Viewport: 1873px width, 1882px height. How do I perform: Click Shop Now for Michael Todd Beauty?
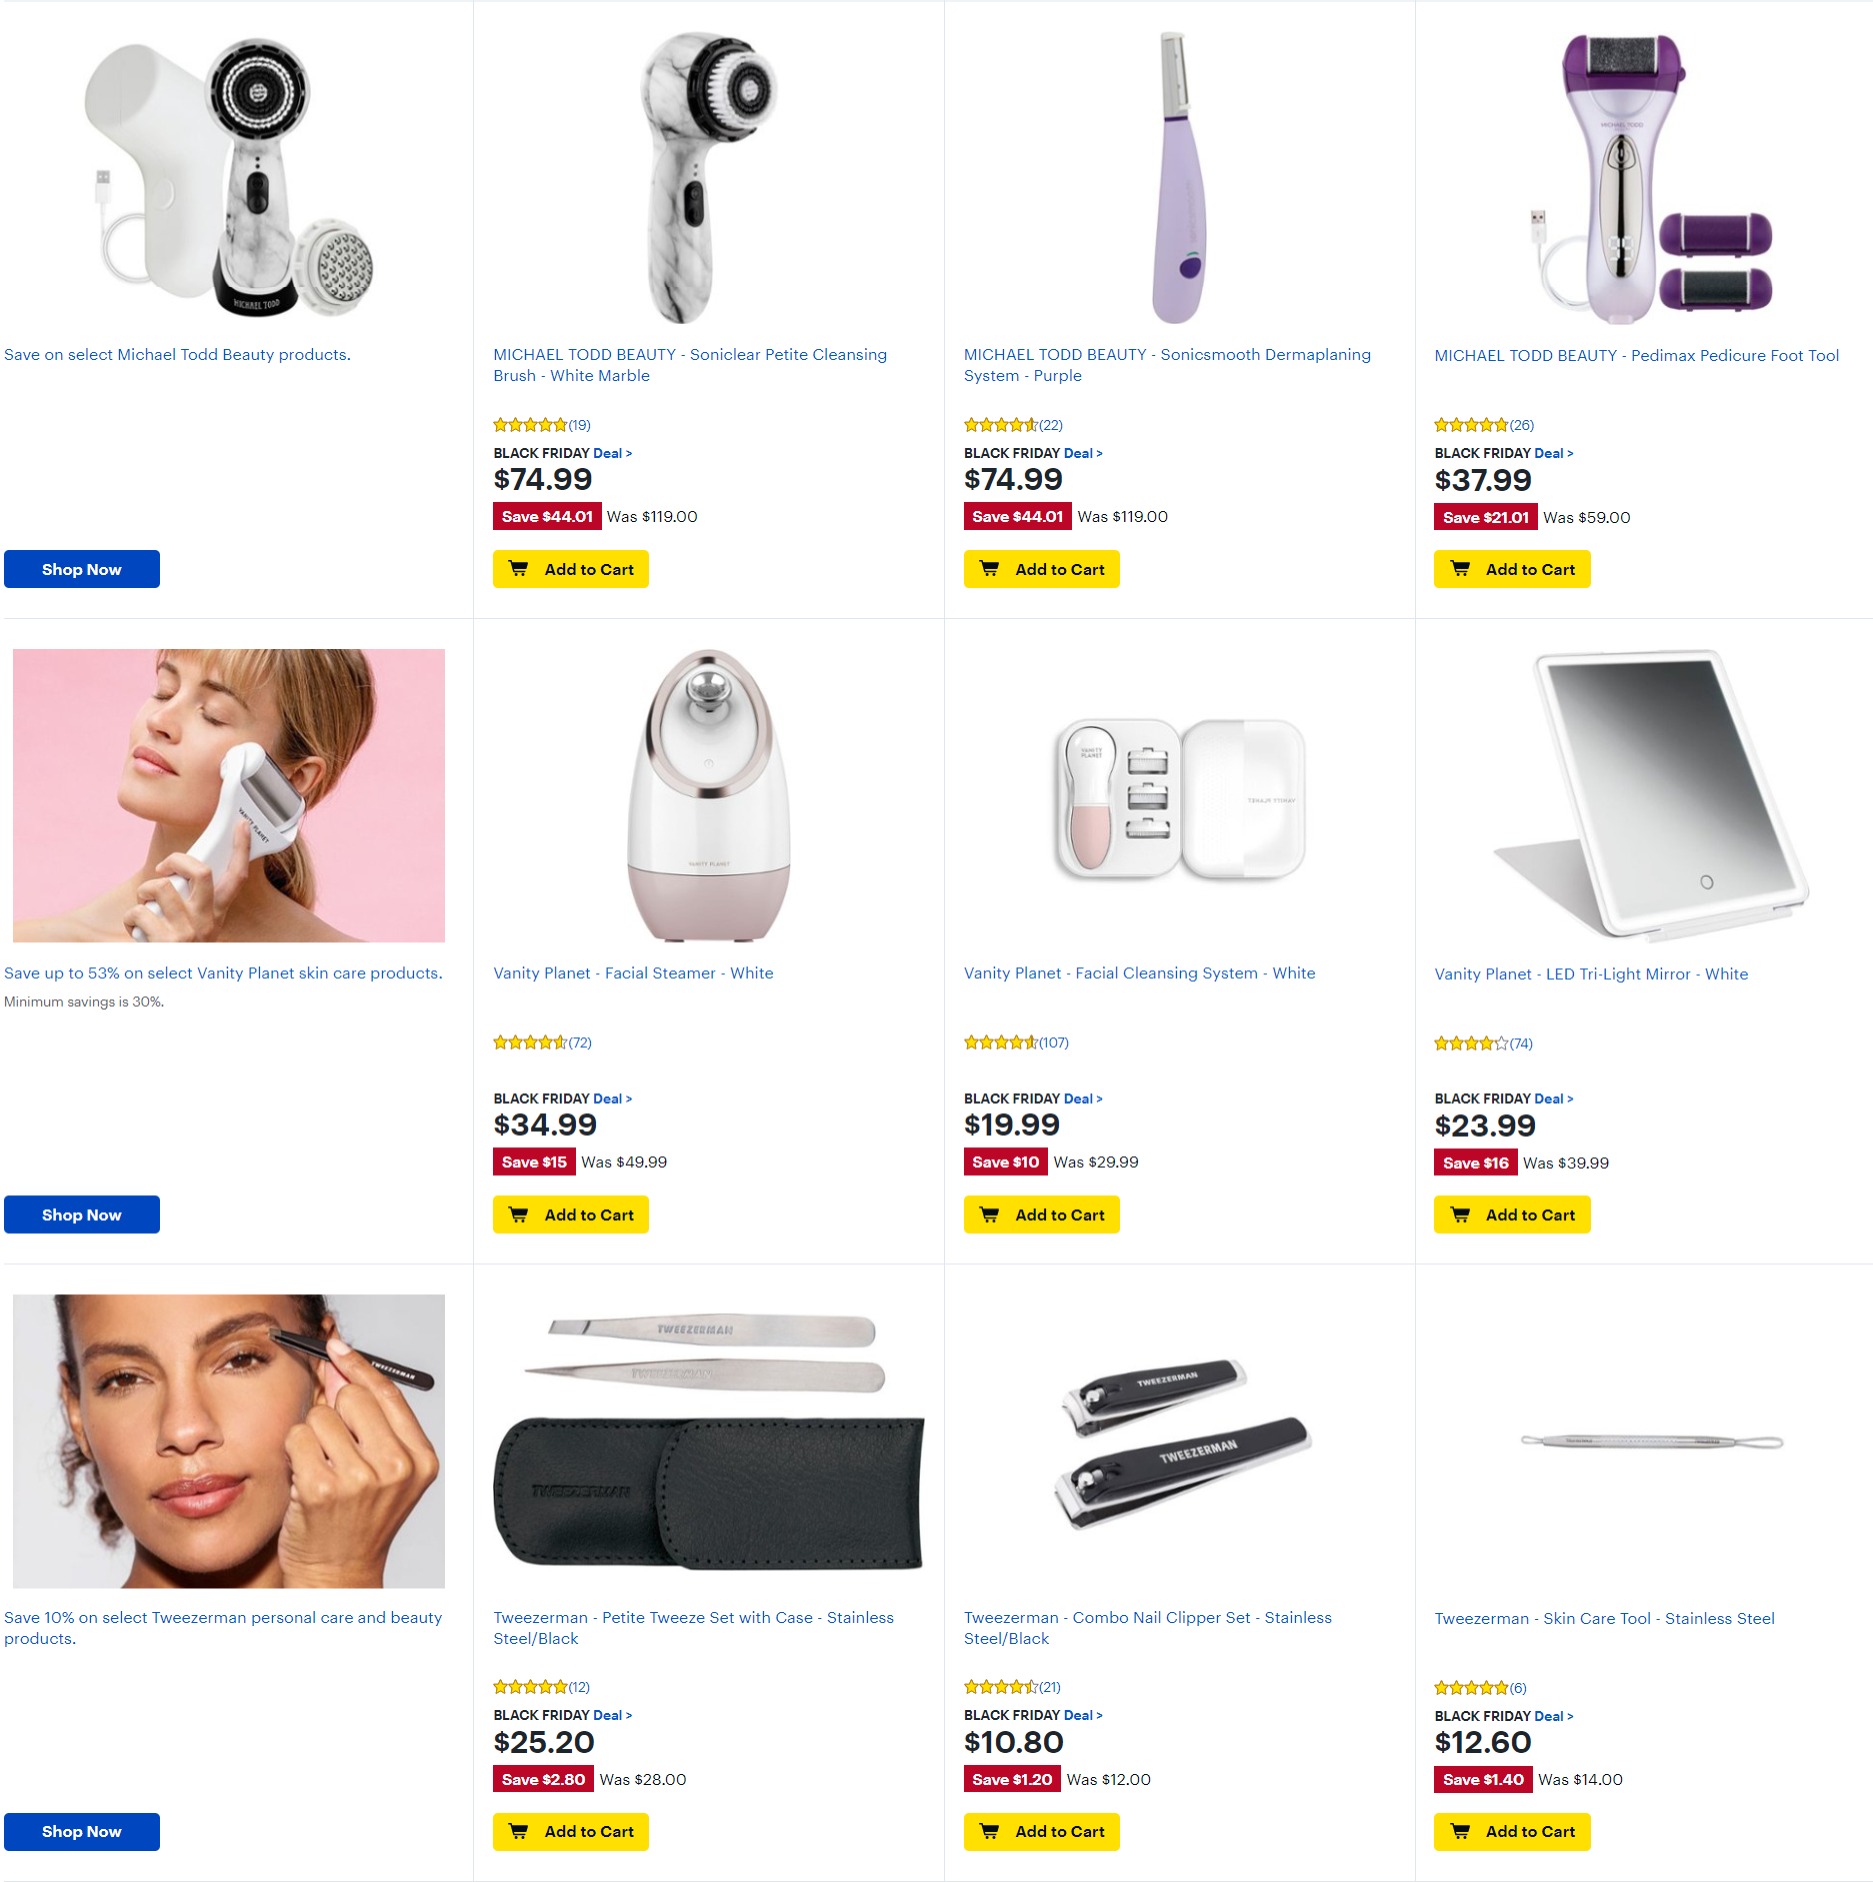(82, 569)
